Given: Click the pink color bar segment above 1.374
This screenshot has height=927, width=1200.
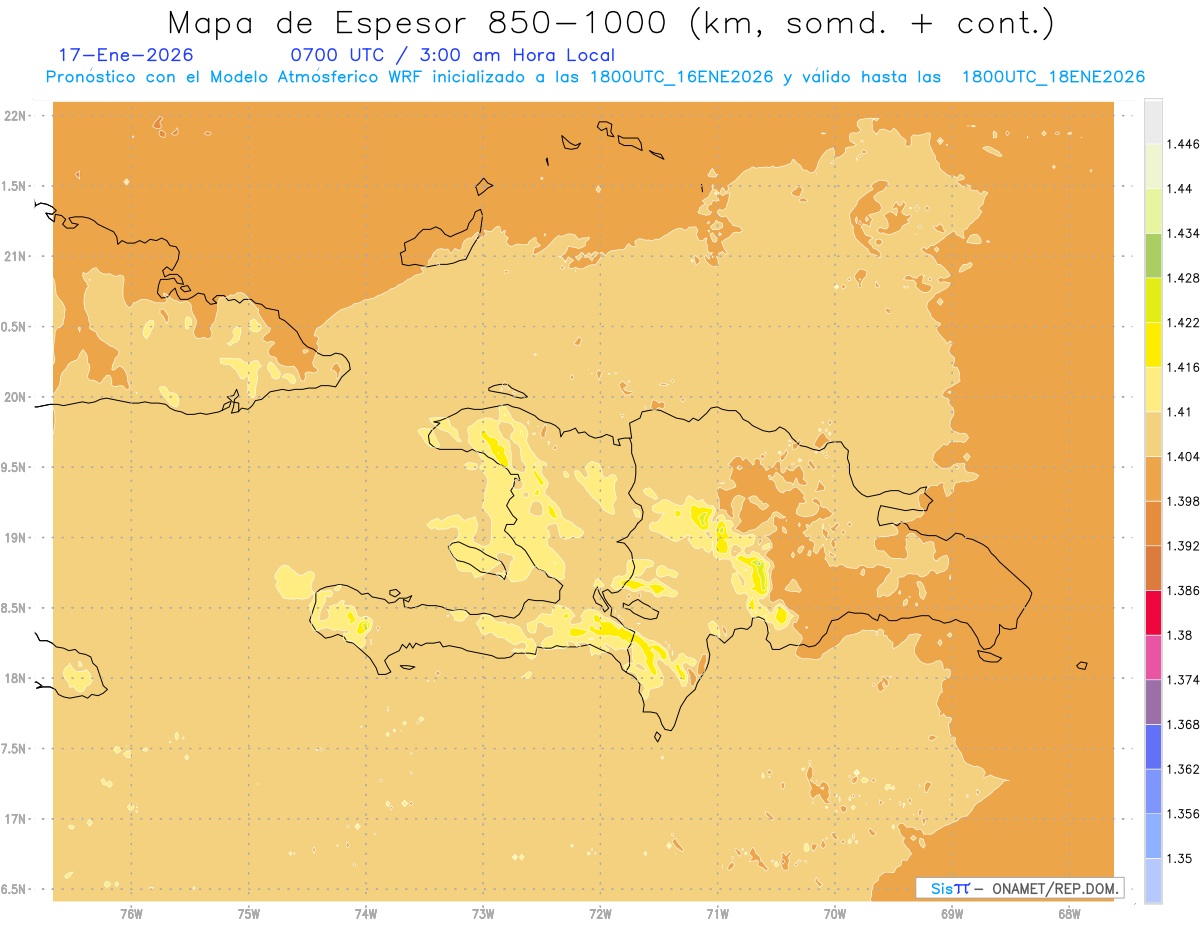Looking at the screenshot, I should tap(1153, 657).
